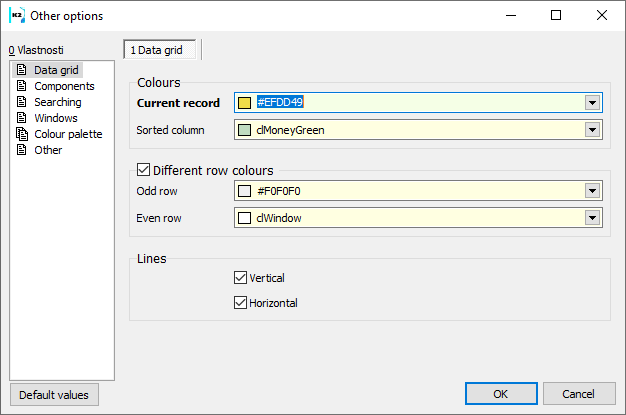Click the Other page icon in list
The height and width of the screenshot is (415, 626).
[21, 150]
